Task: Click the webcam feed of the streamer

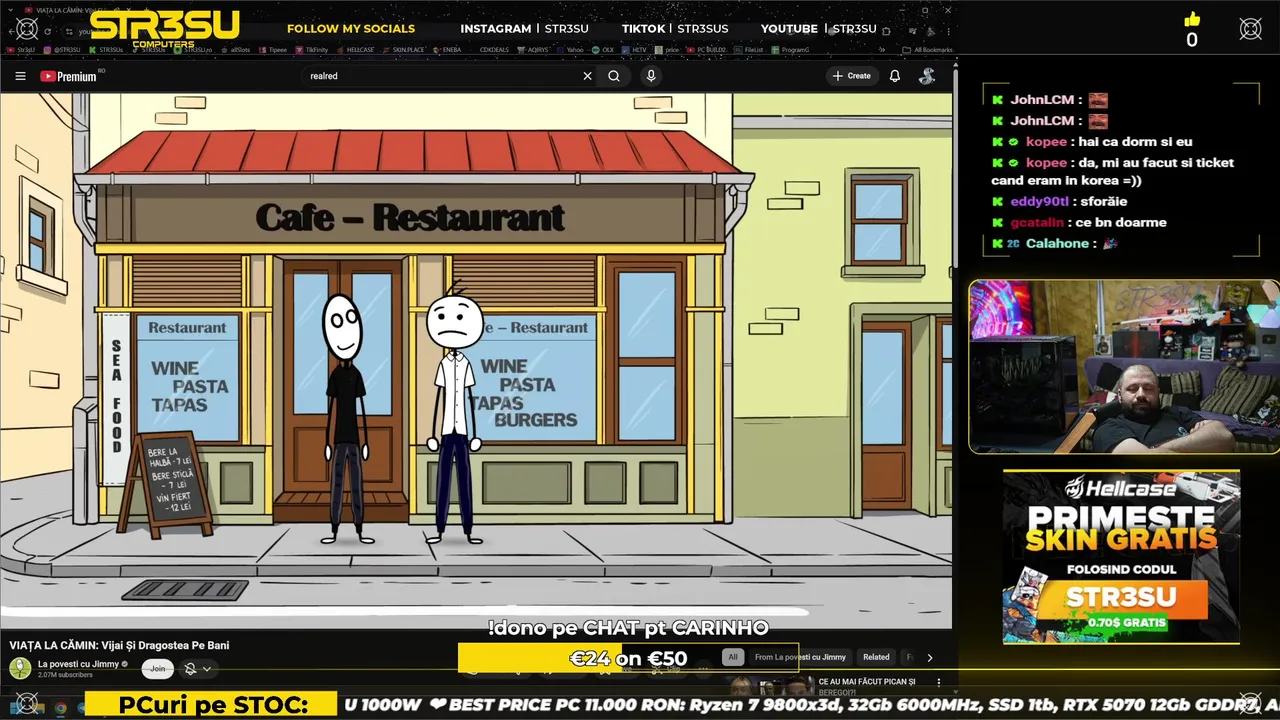Action: (x=1123, y=367)
